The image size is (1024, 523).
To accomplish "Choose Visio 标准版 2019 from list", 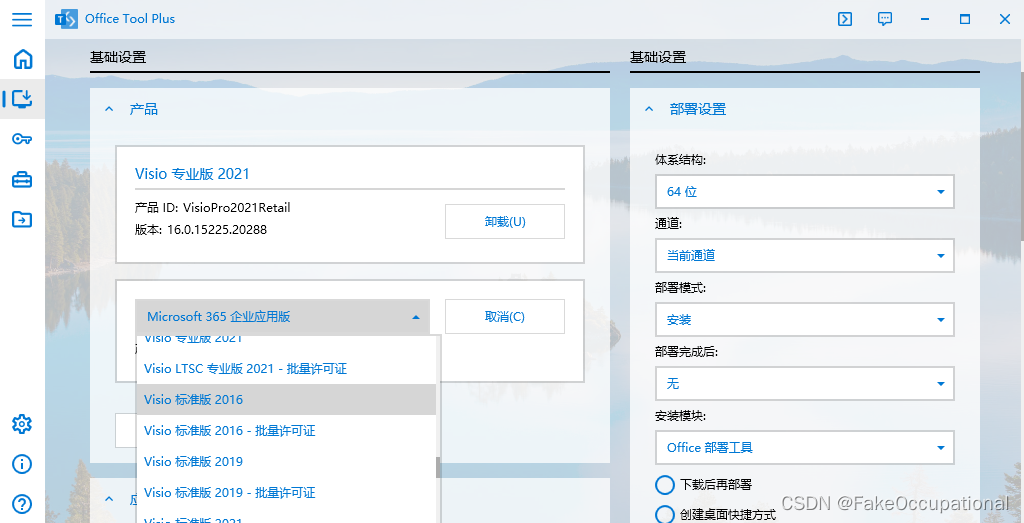I will click(x=286, y=461).
